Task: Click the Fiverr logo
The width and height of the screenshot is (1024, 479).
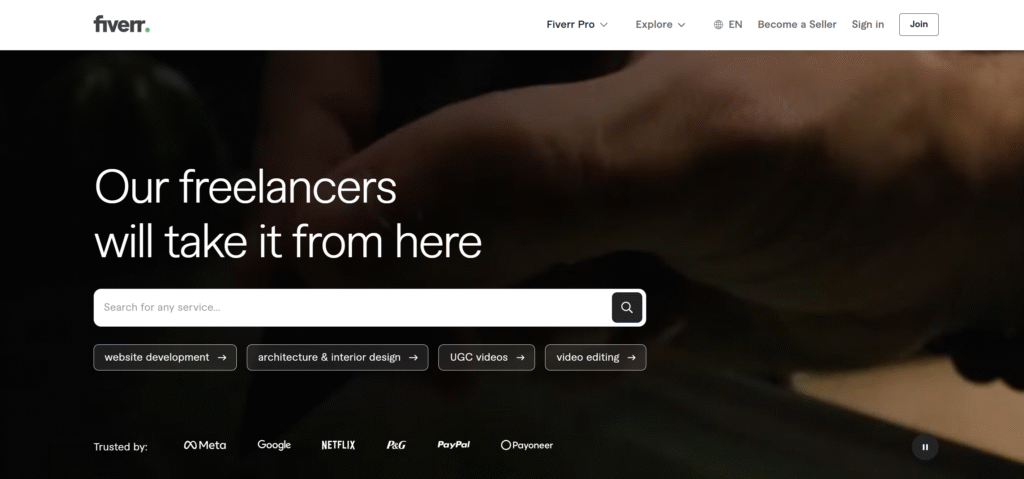Action: [x=121, y=24]
